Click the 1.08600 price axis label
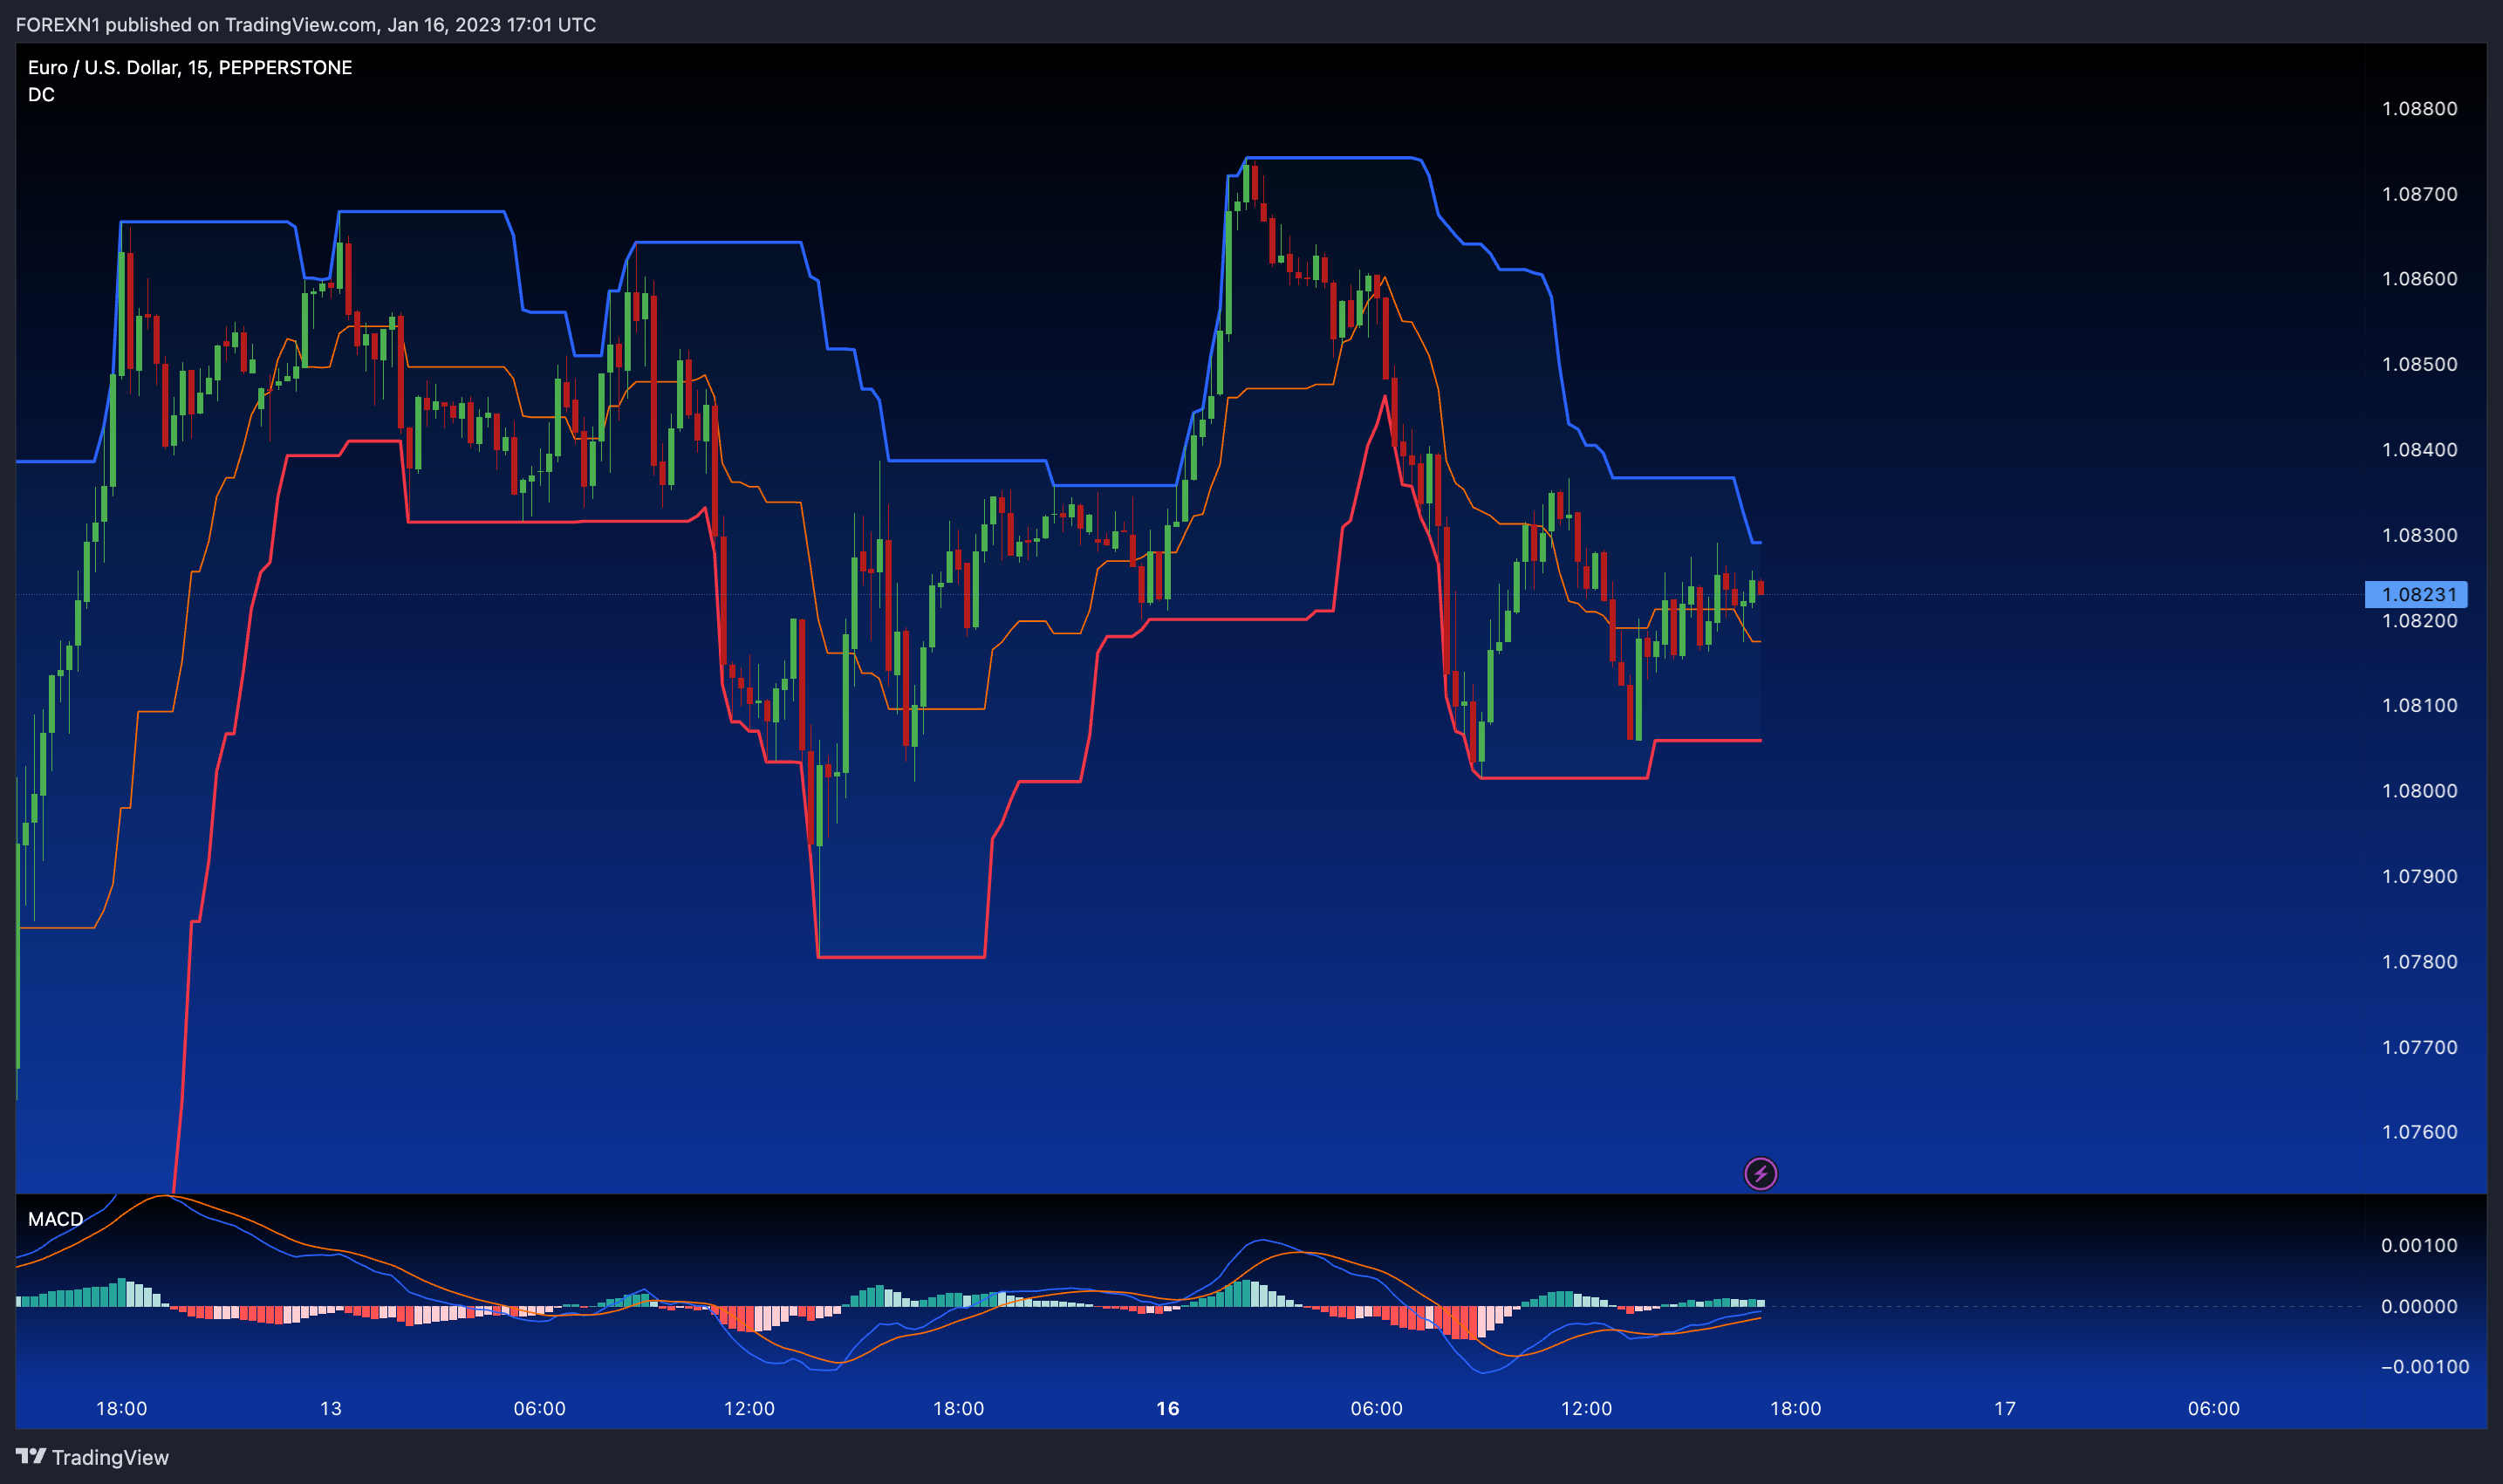The image size is (2503, 1484). 2419,279
